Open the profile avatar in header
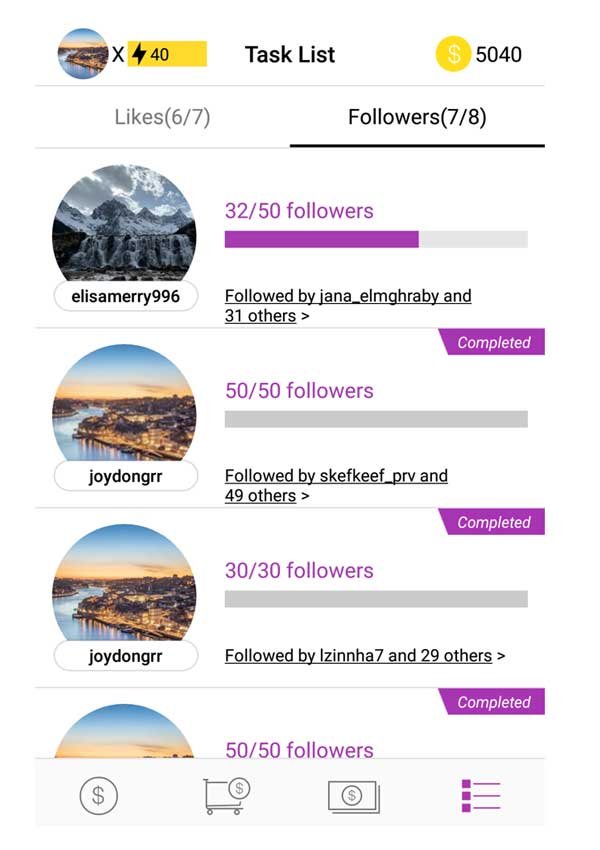The height and width of the screenshot is (850, 600). coord(82,54)
